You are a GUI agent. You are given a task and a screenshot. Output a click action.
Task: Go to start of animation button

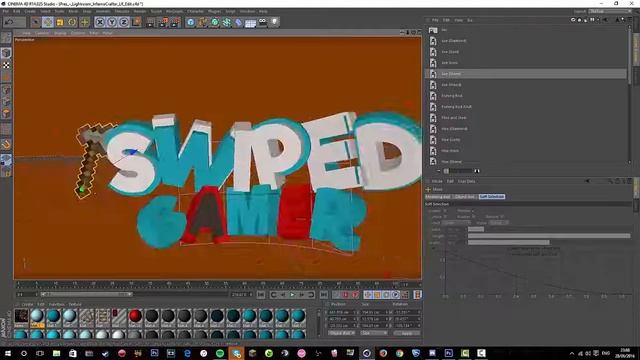(x=261, y=294)
